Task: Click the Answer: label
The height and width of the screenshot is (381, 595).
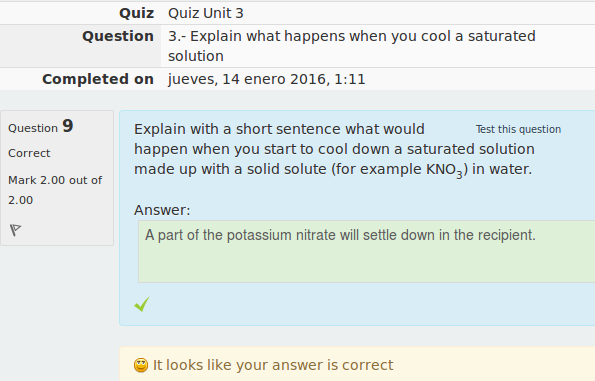Action: click(162, 210)
